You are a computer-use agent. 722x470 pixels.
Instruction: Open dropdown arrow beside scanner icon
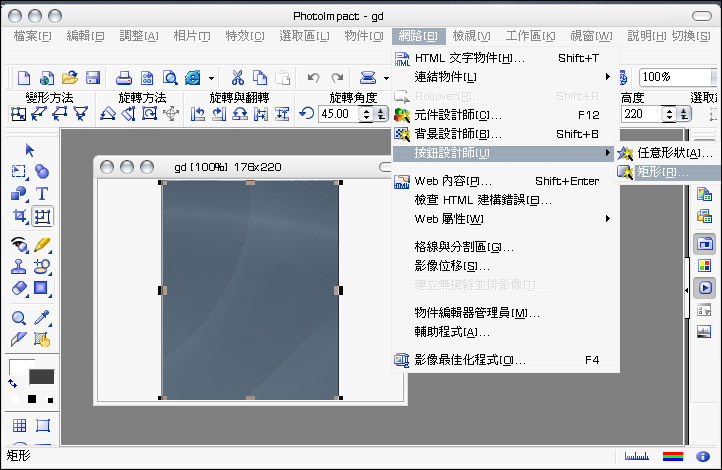pyautogui.click(x=386, y=78)
